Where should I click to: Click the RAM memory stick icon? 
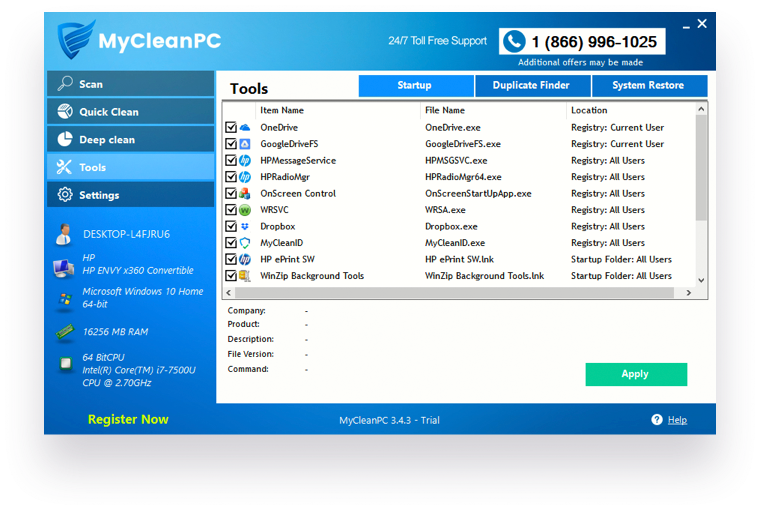pos(64,332)
